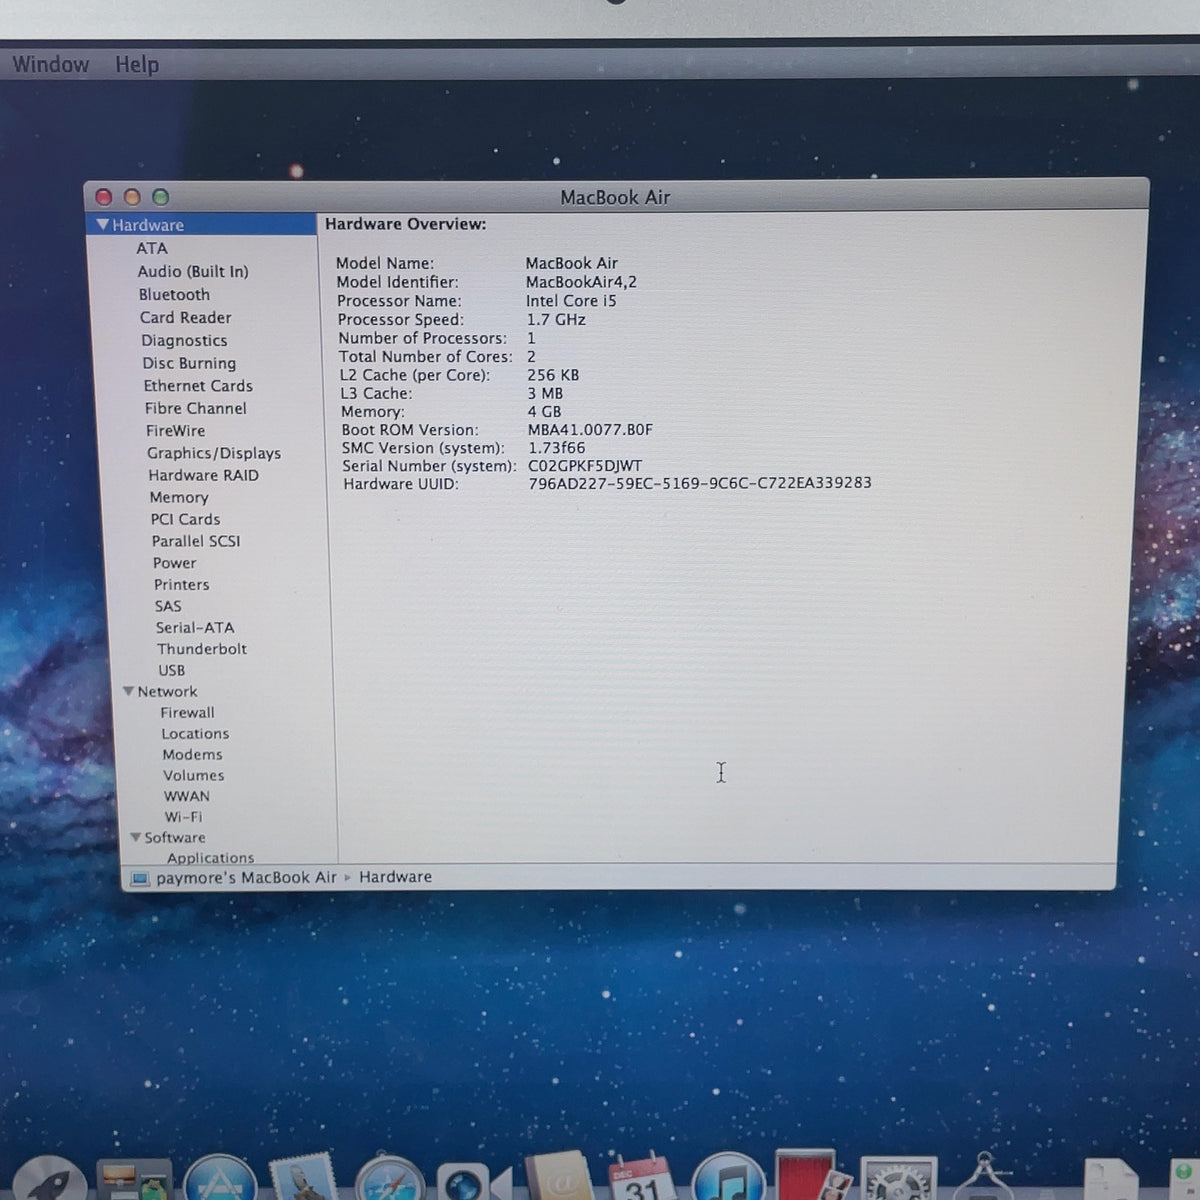Image resolution: width=1200 pixels, height=1200 pixels.
Task: Show Diagnostics information
Action: click(x=184, y=340)
